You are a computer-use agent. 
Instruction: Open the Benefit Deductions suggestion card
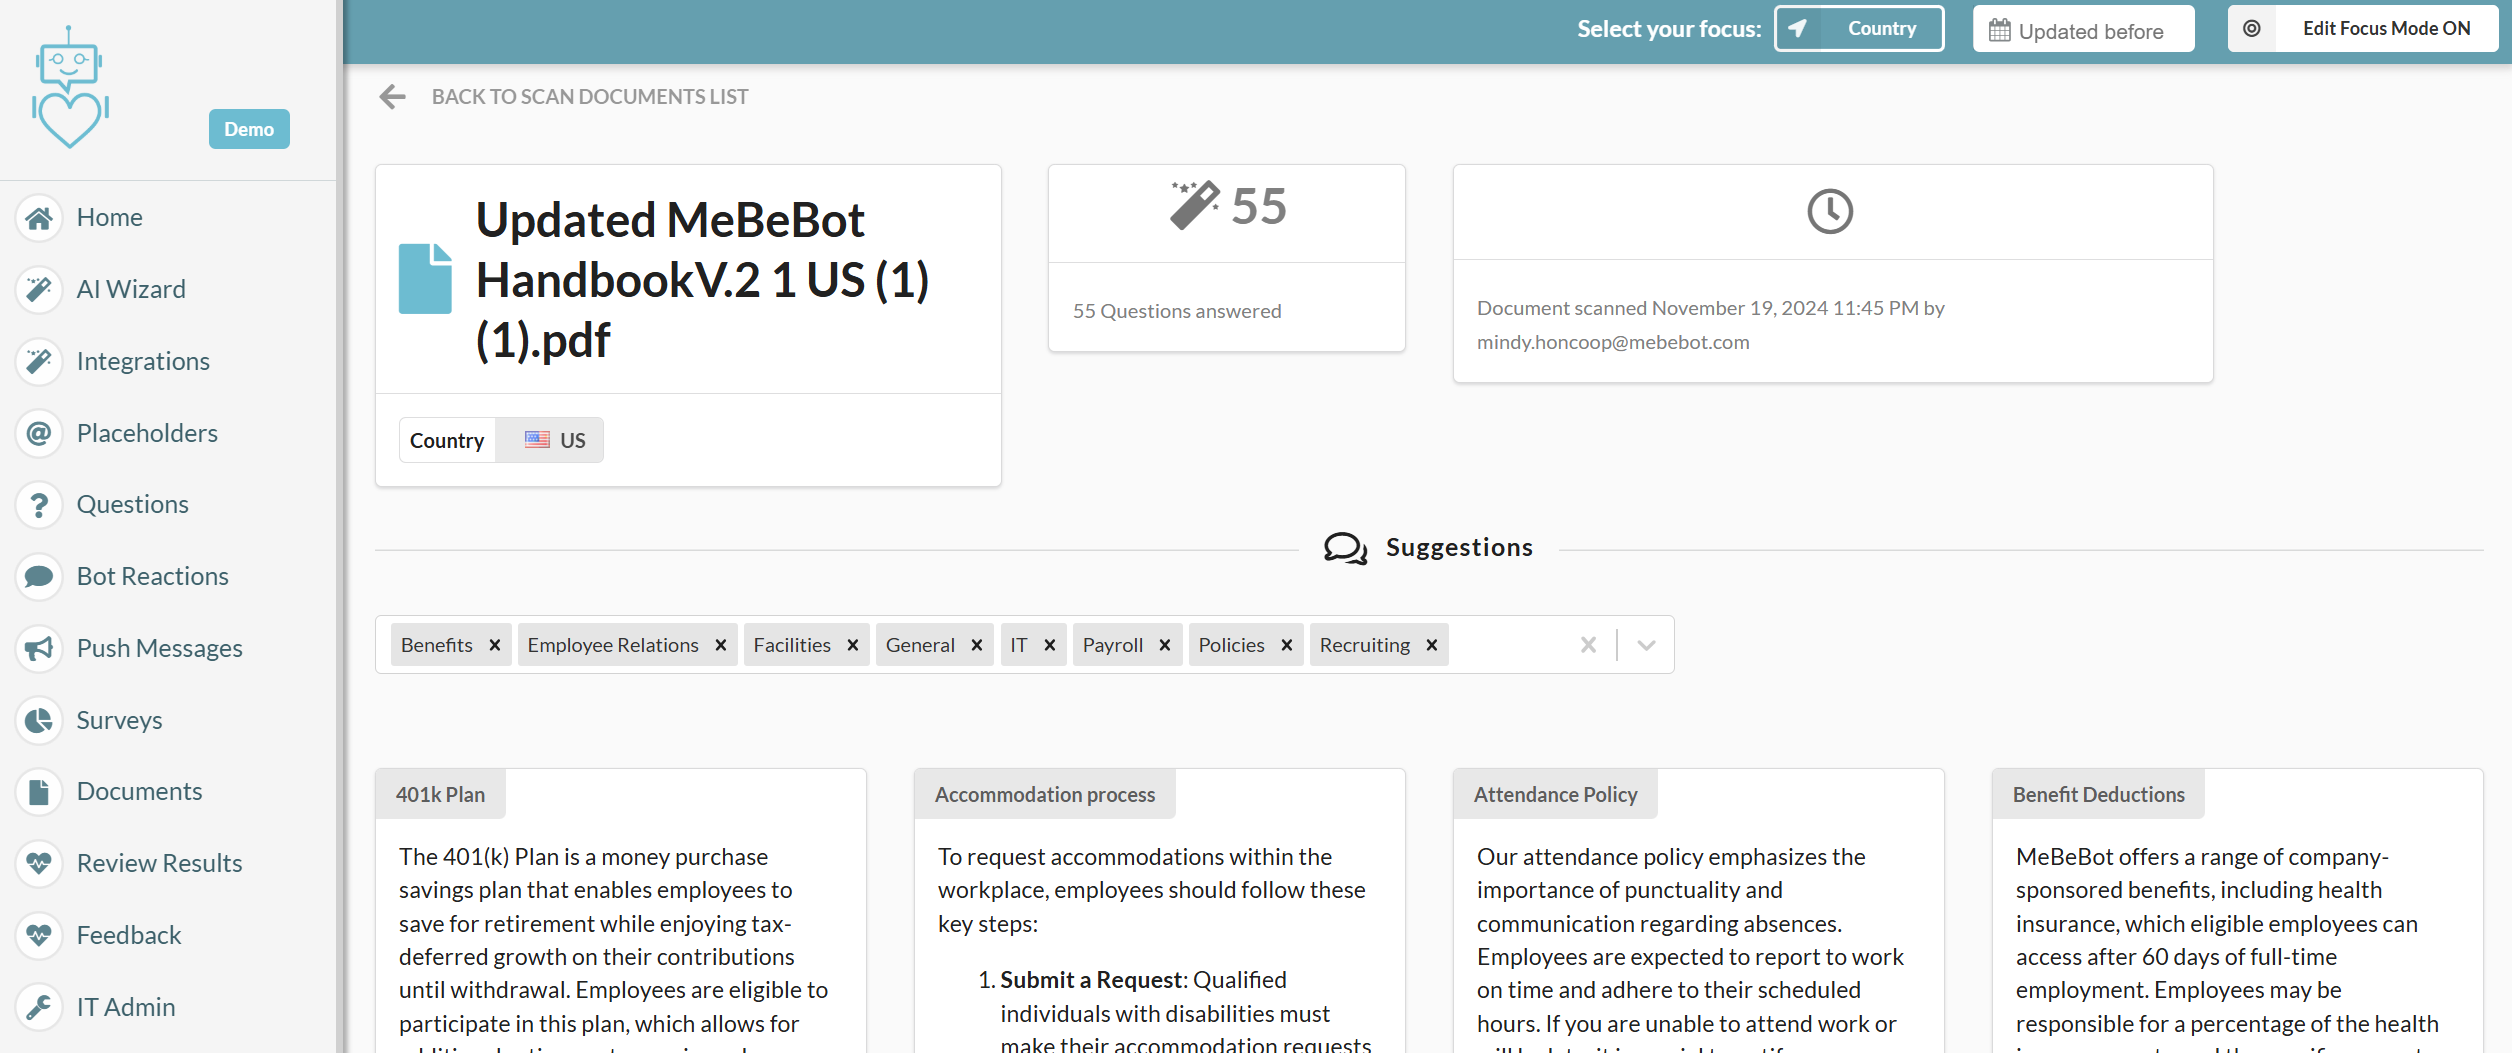[2238, 910]
